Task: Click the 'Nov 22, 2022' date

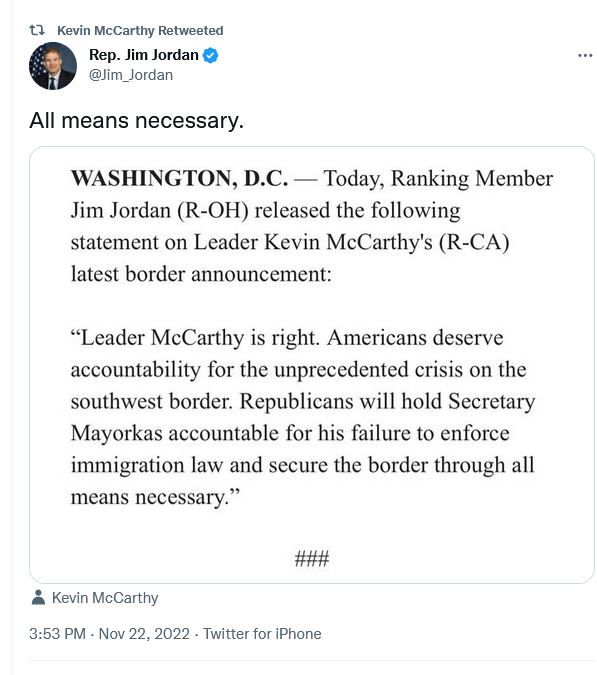Action: (144, 634)
